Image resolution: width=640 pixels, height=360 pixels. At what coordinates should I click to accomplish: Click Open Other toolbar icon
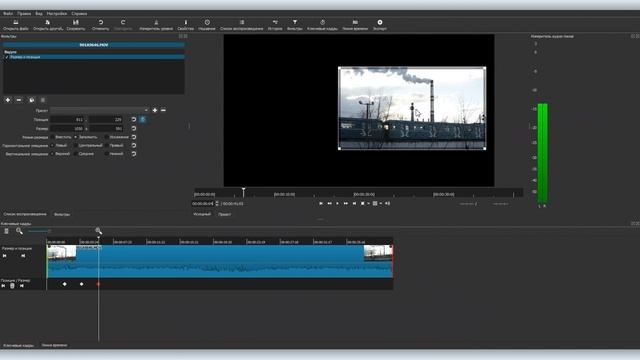pos(48,22)
